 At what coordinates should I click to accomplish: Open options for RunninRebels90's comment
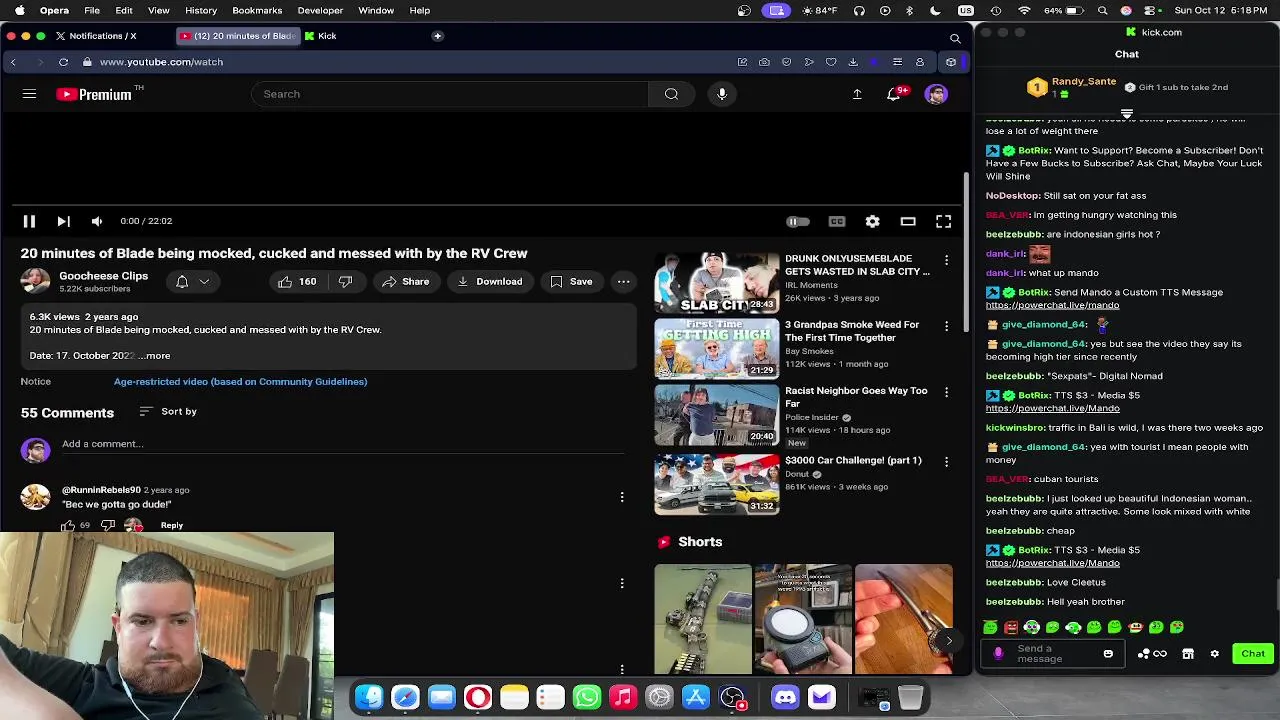click(622, 497)
